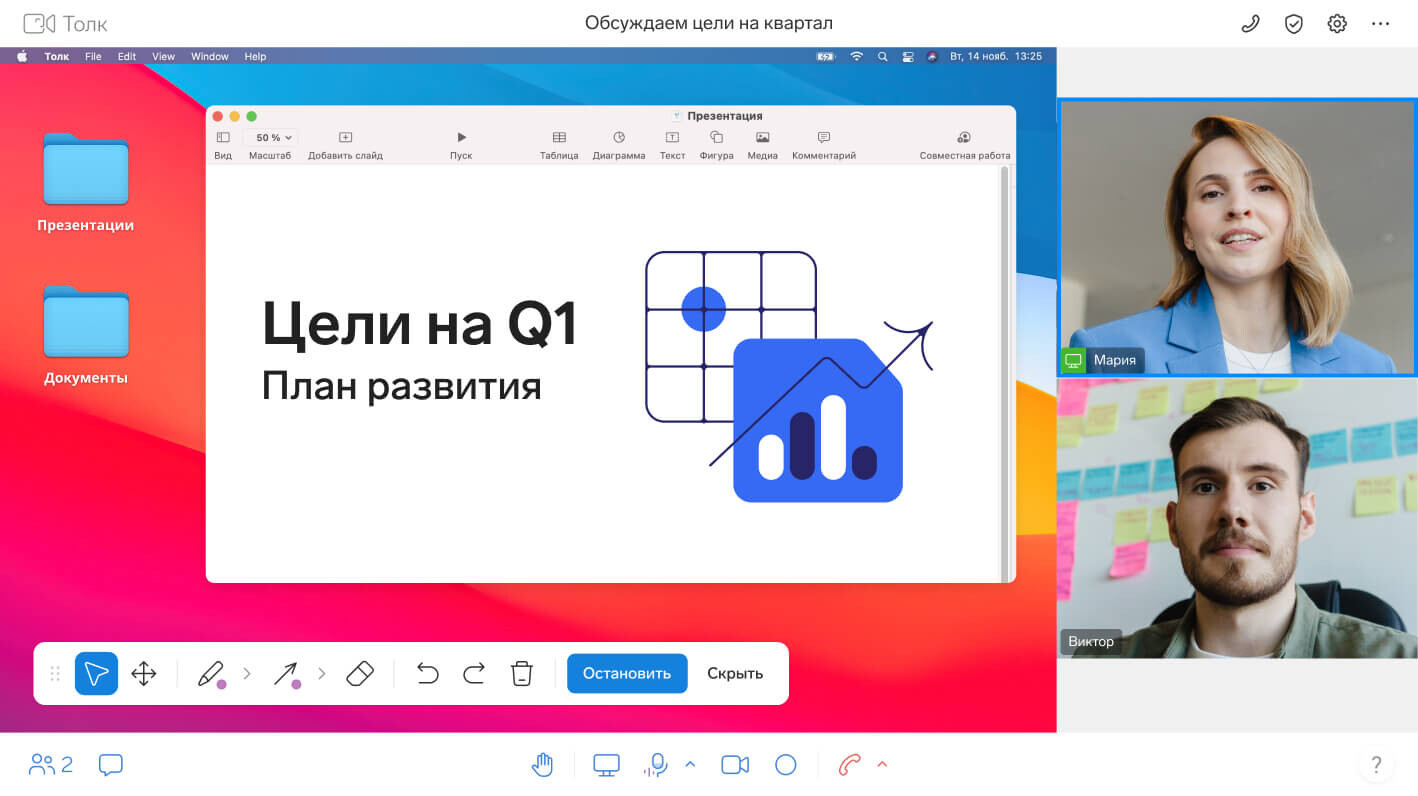Click the slide title Цели на Q1
1418x796 pixels.
click(420, 324)
